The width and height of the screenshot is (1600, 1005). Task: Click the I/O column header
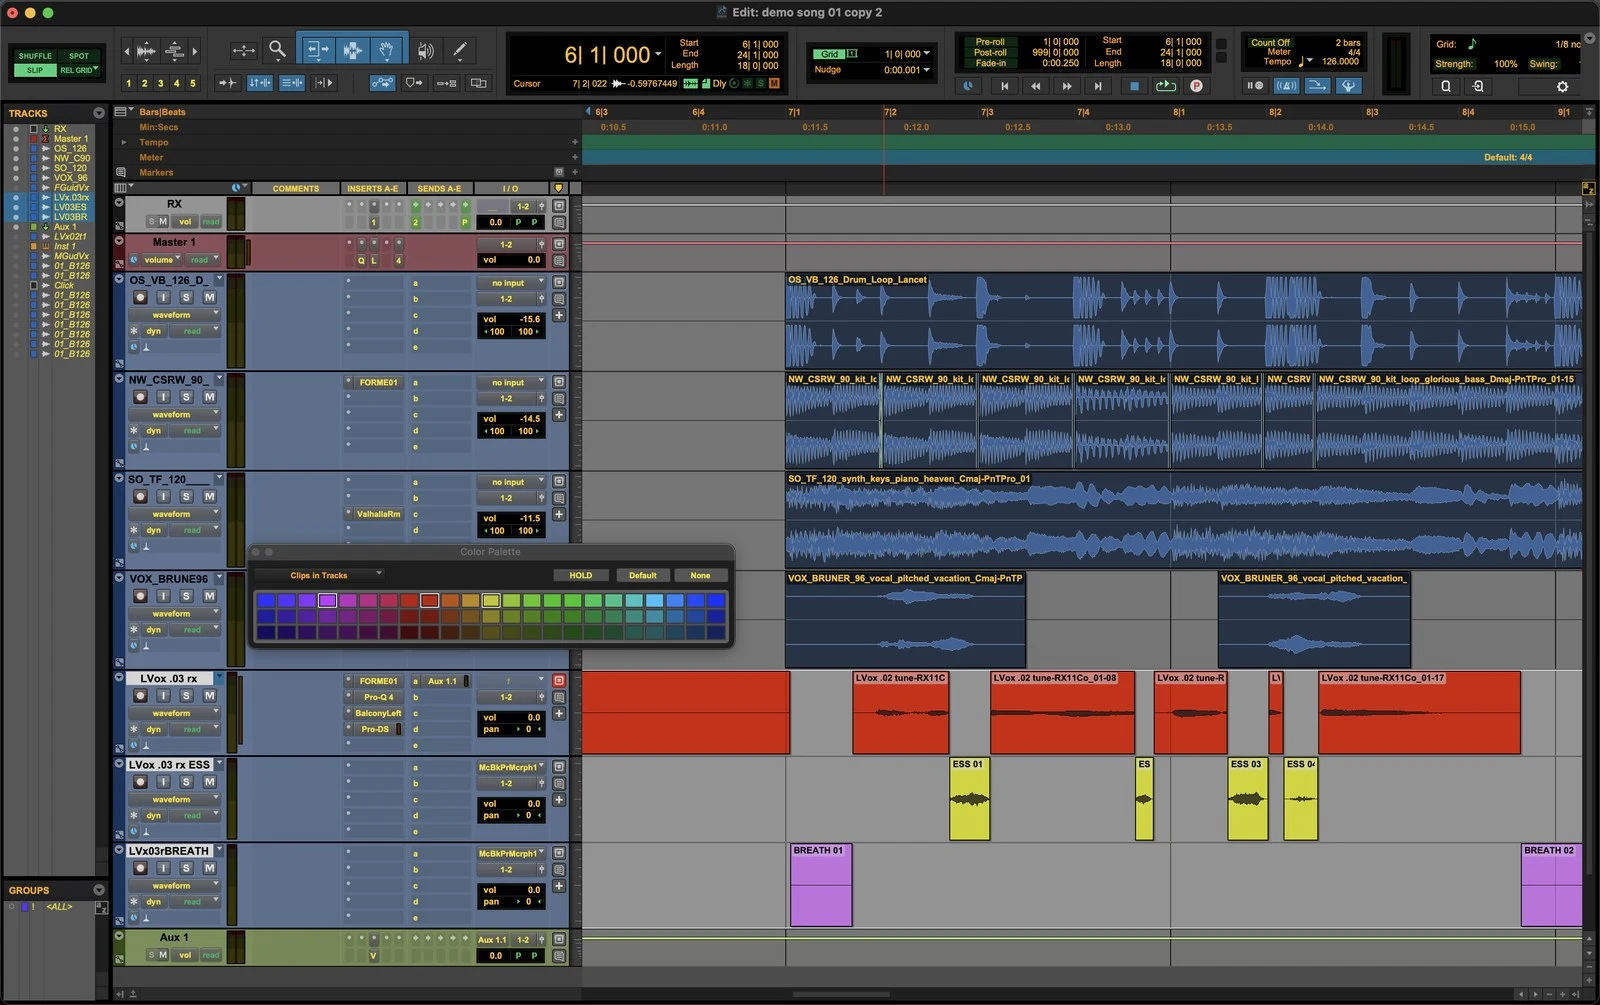[511, 188]
